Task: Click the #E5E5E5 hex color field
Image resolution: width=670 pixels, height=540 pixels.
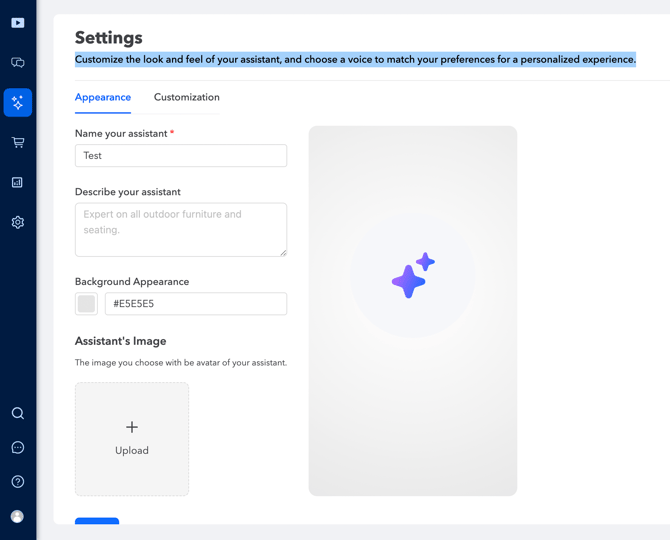Action: tap(196, 304)
